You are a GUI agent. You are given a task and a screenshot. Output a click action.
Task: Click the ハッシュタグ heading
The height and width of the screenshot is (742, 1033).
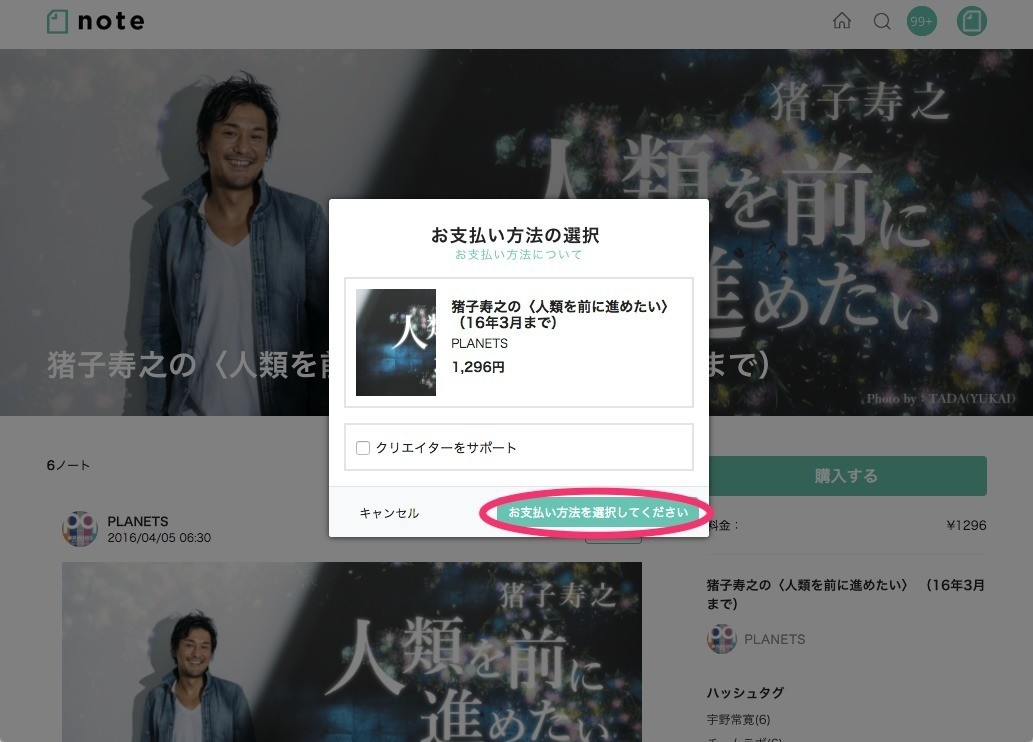pos(745,693)
